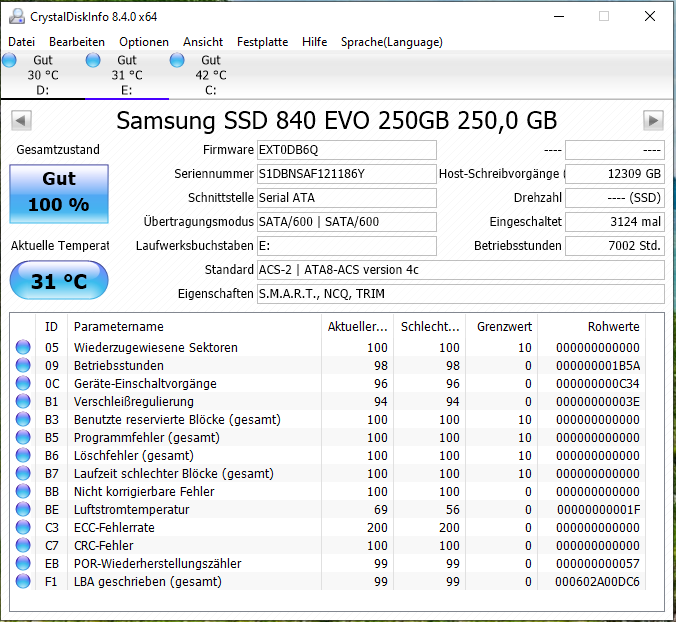Click blue status orb for drive D:
The height and width of the screenshot is (622, 676).
[x=9, y=60]
